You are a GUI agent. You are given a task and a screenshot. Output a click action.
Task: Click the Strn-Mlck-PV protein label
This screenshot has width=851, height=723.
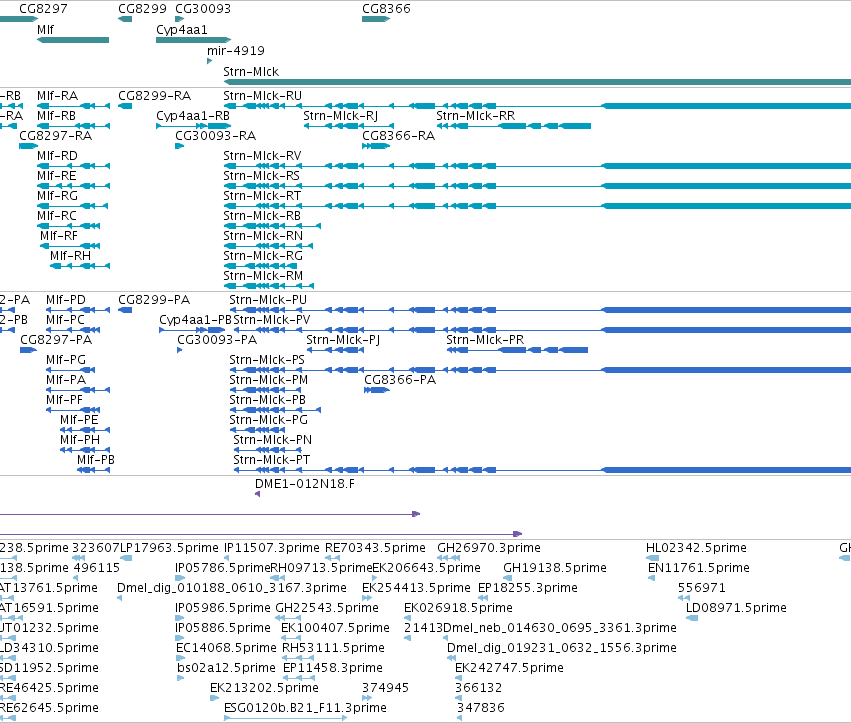coord(272,320)
